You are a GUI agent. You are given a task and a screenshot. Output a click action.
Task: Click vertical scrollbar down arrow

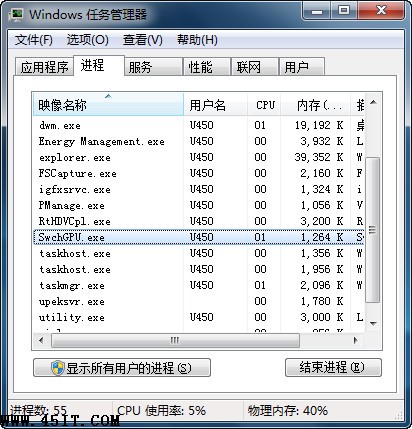373,323
